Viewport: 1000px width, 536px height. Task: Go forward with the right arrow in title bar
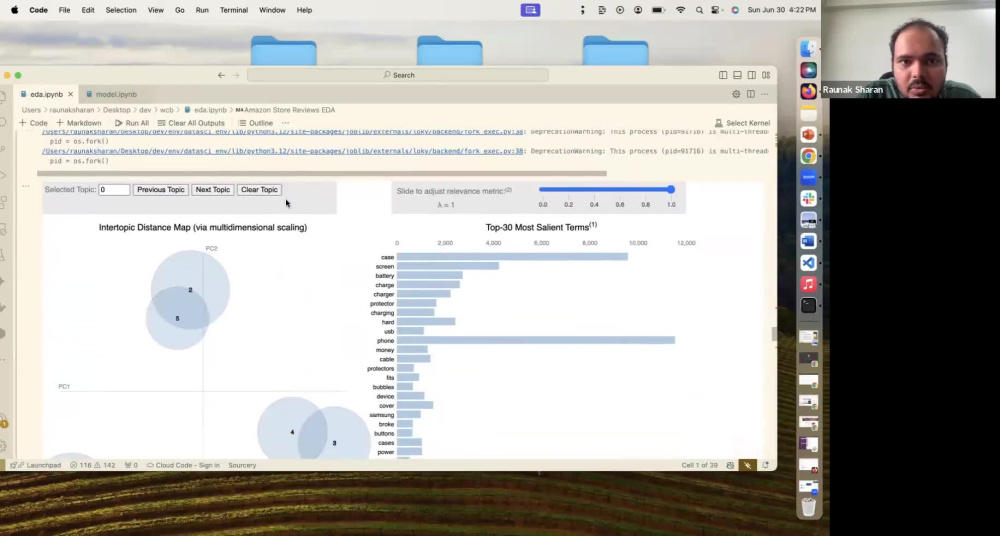[235, 75]
